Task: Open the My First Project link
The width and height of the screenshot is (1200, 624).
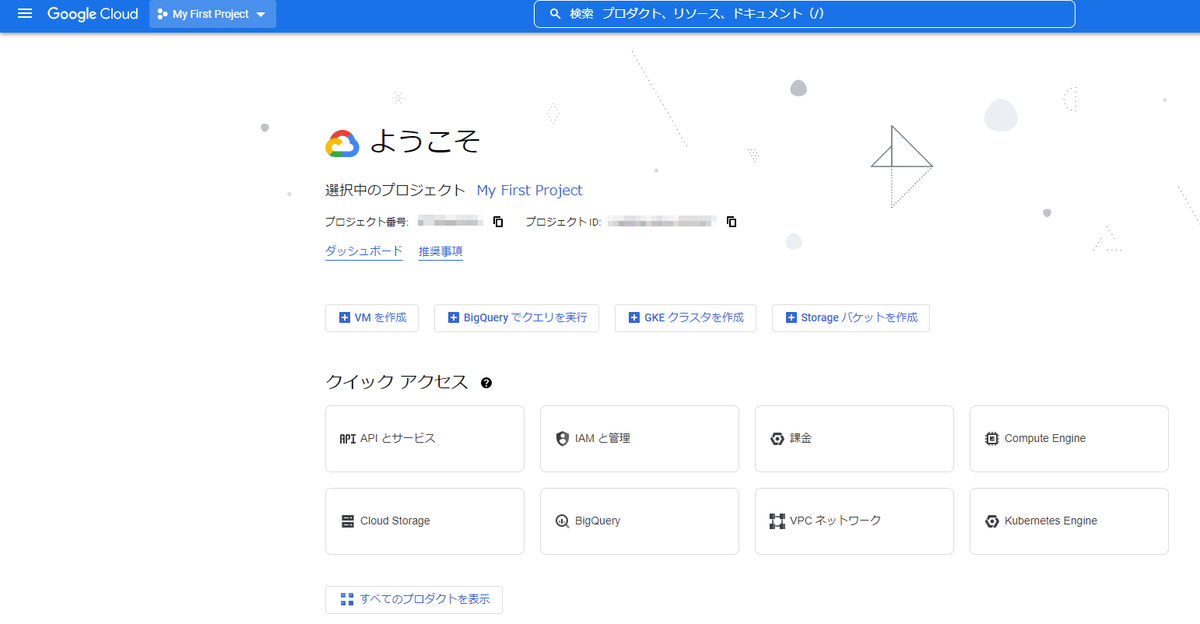Action: click(x=529, y=190)
